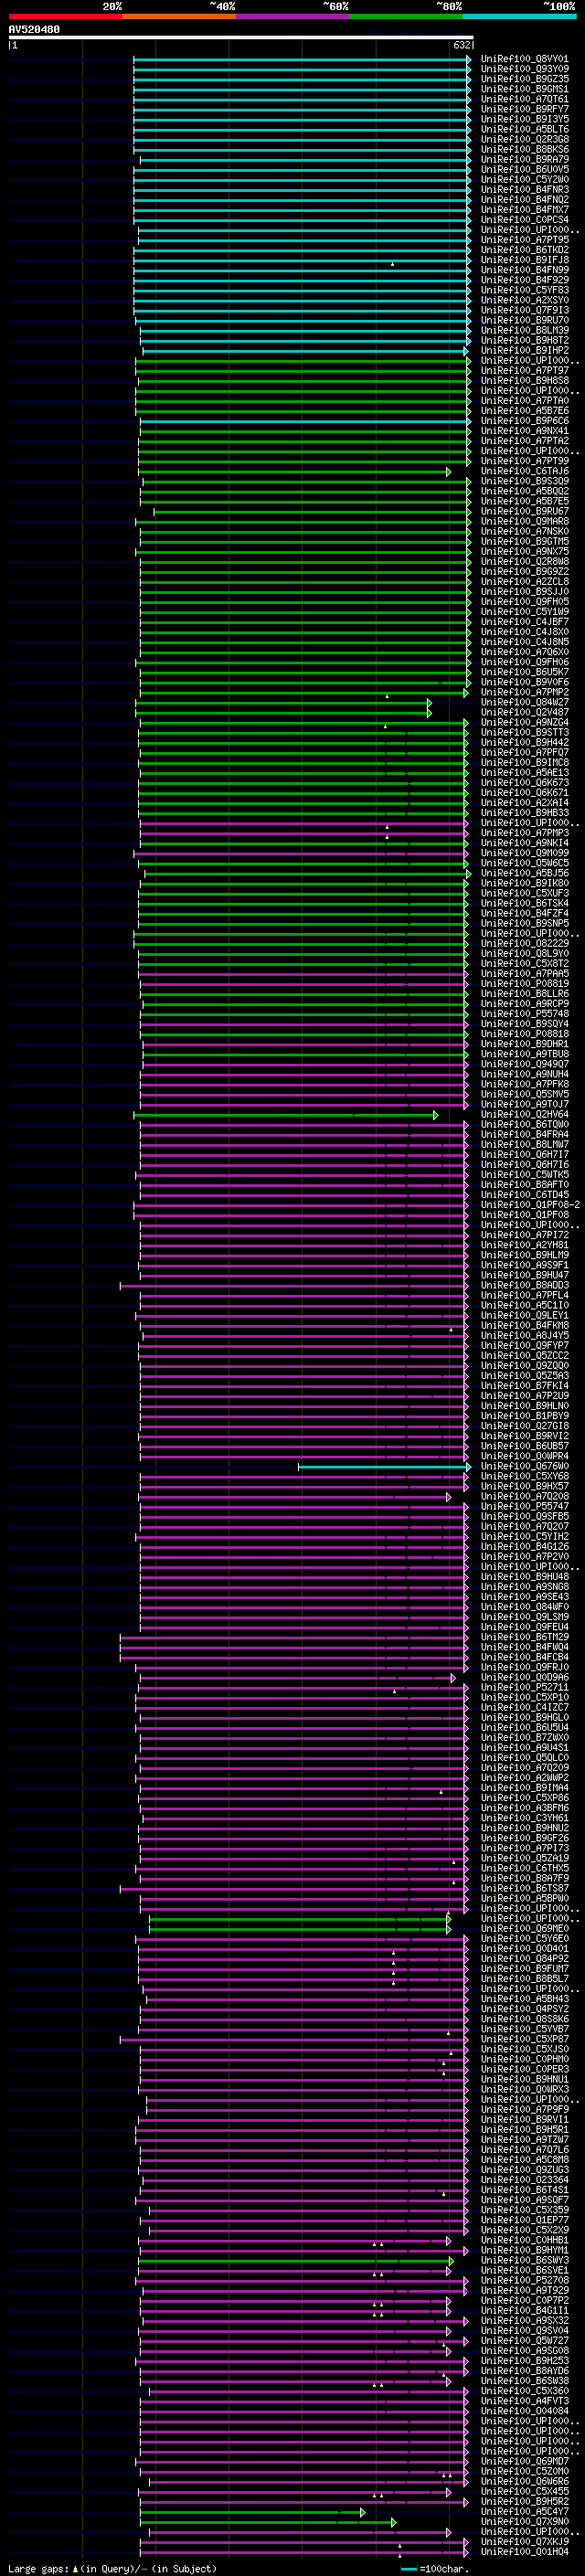Click the UniRef100_A8J4Y5 label
This screenshot has width=585, height=2576.
pyautogui.click(x=524, y=1335)
